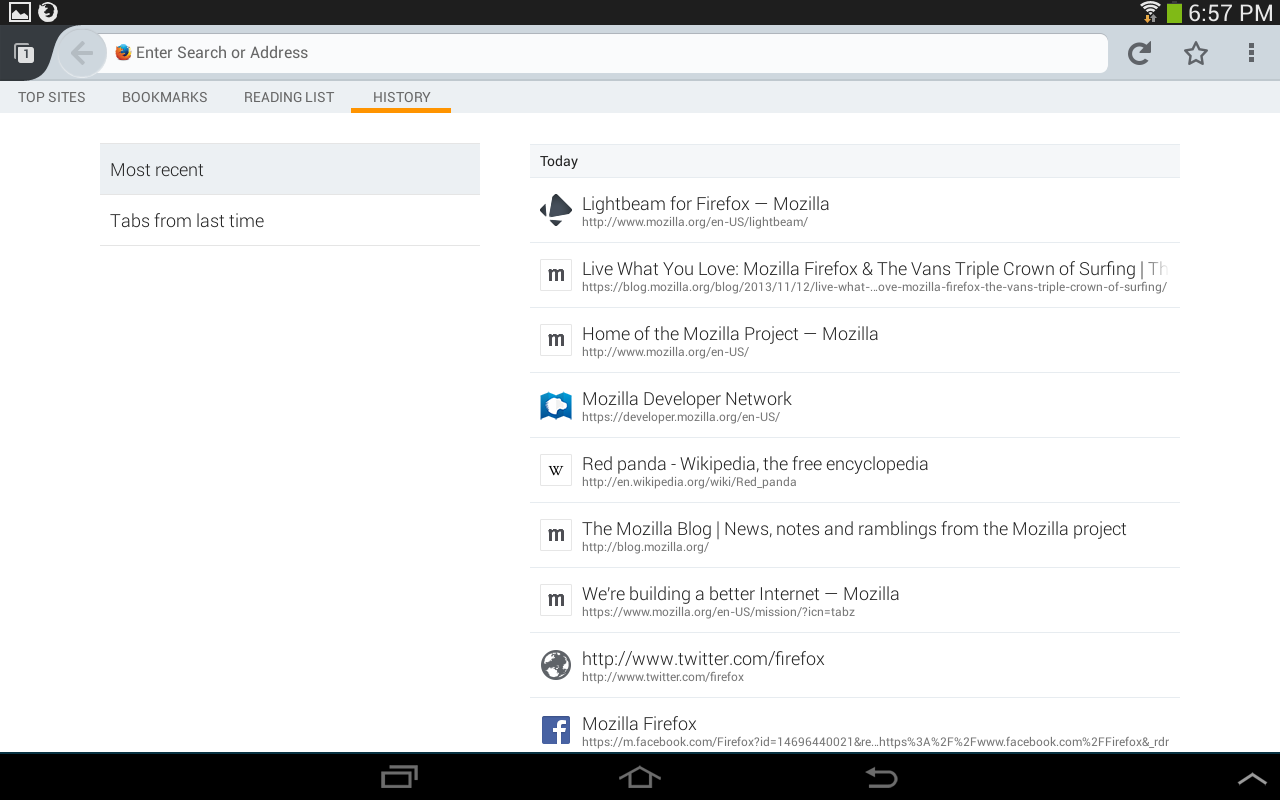This screenshot has width=1280, height=800.
Task: Open Red panda - Wikipedia history entry
Action: tap(855, 470)
